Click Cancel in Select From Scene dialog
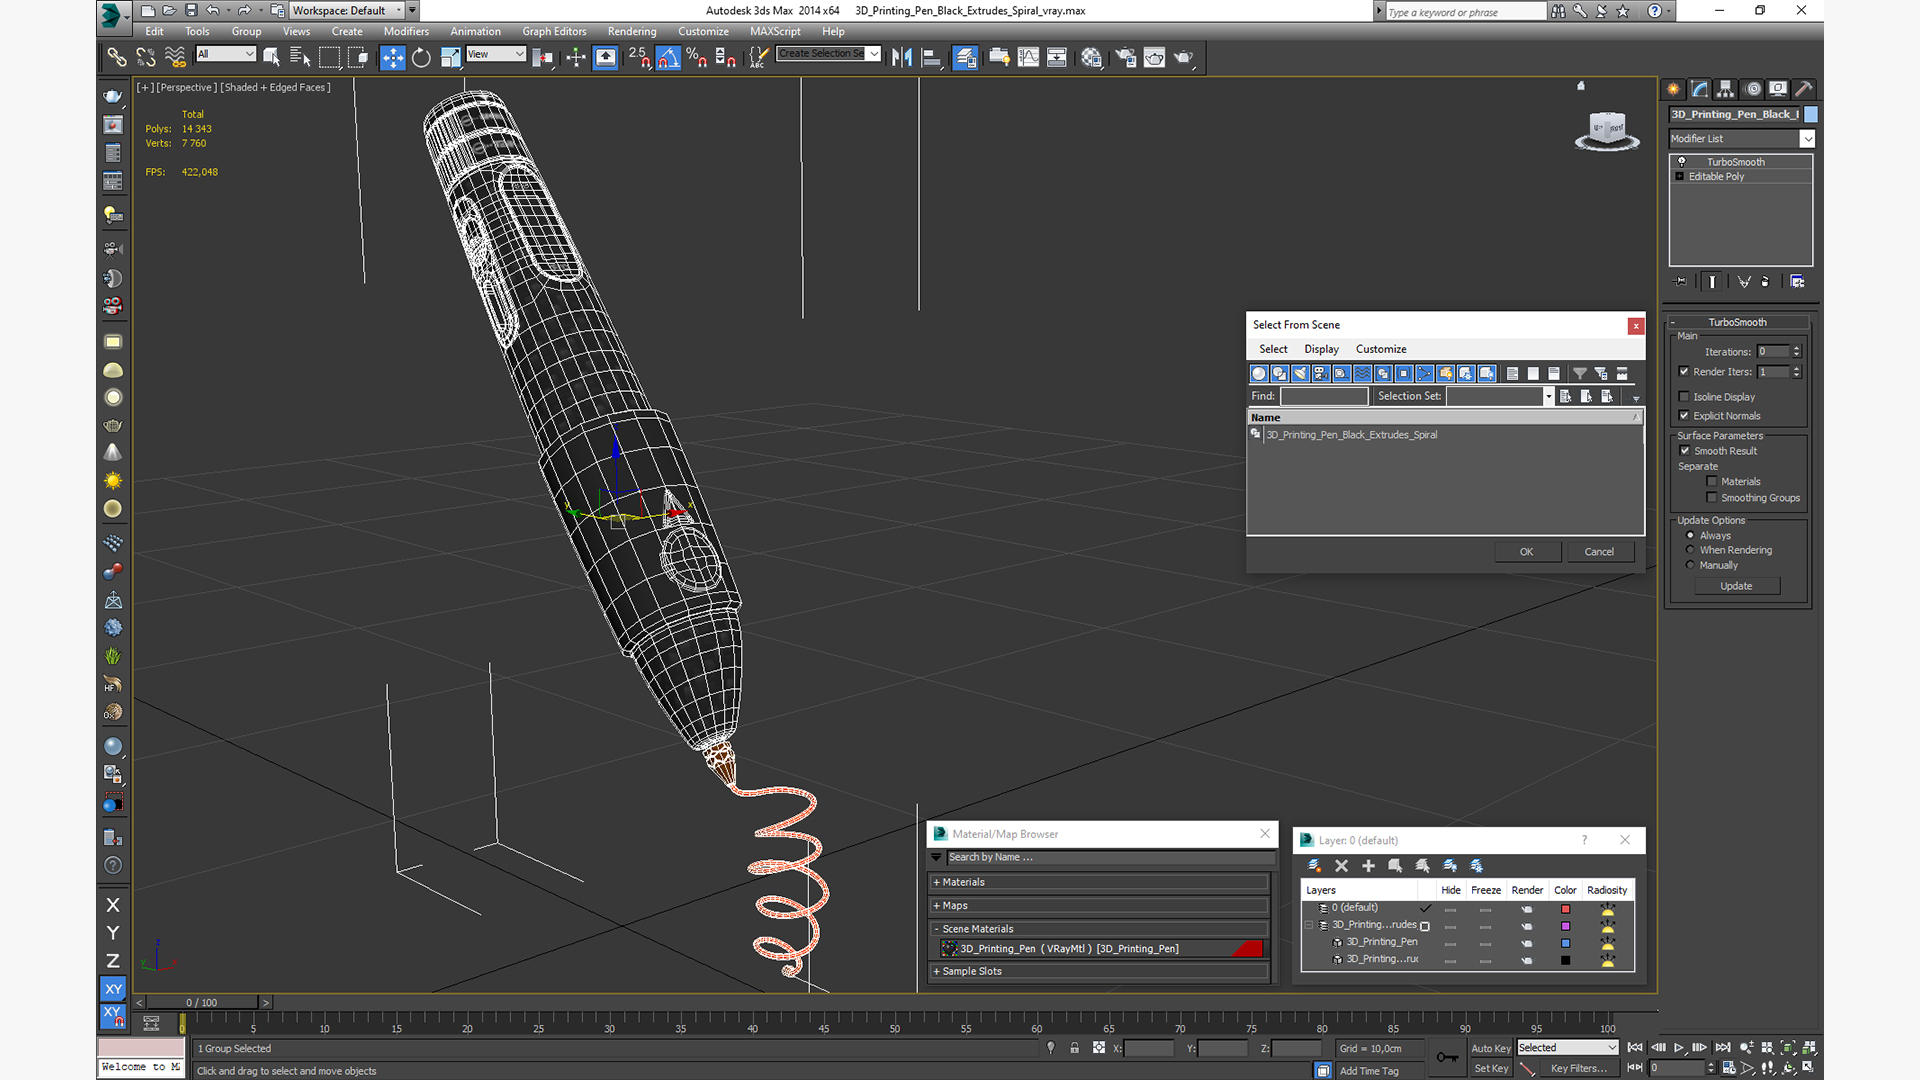The image size is (1920, 1080). tap(1599, 552)
